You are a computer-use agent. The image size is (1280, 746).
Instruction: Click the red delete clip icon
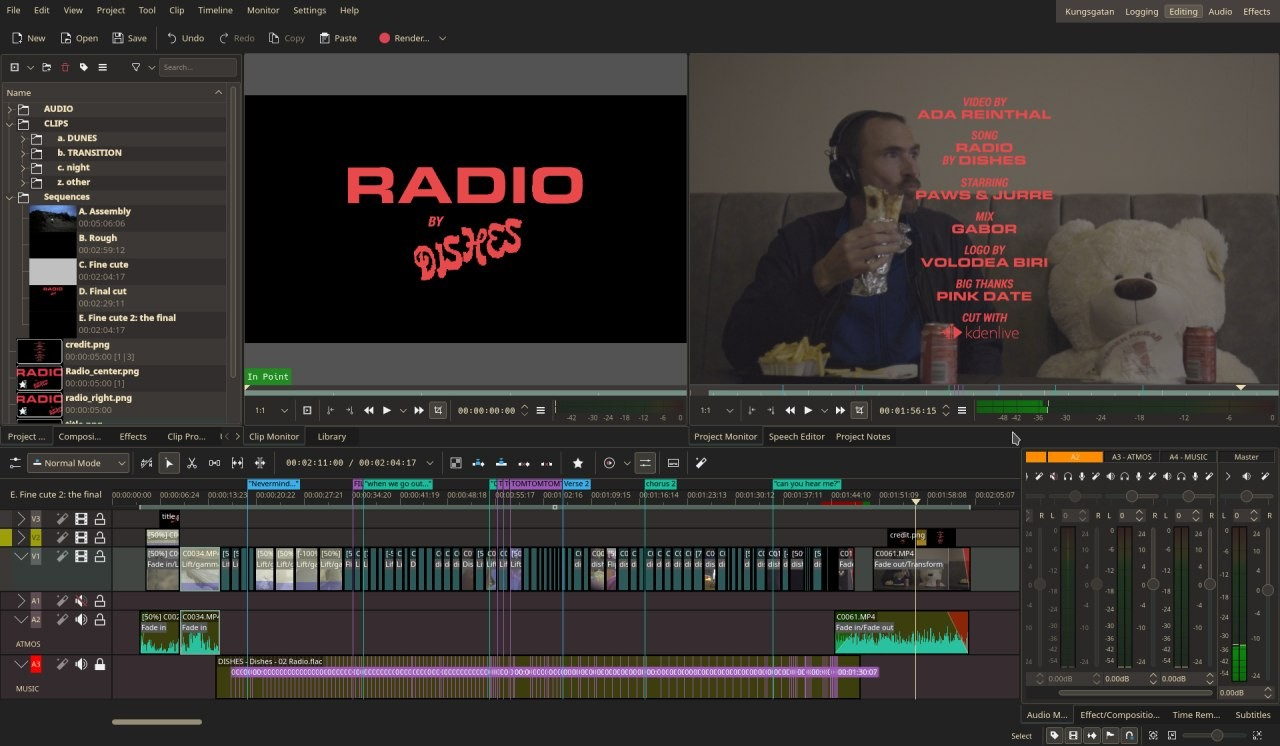click(65, 68)
